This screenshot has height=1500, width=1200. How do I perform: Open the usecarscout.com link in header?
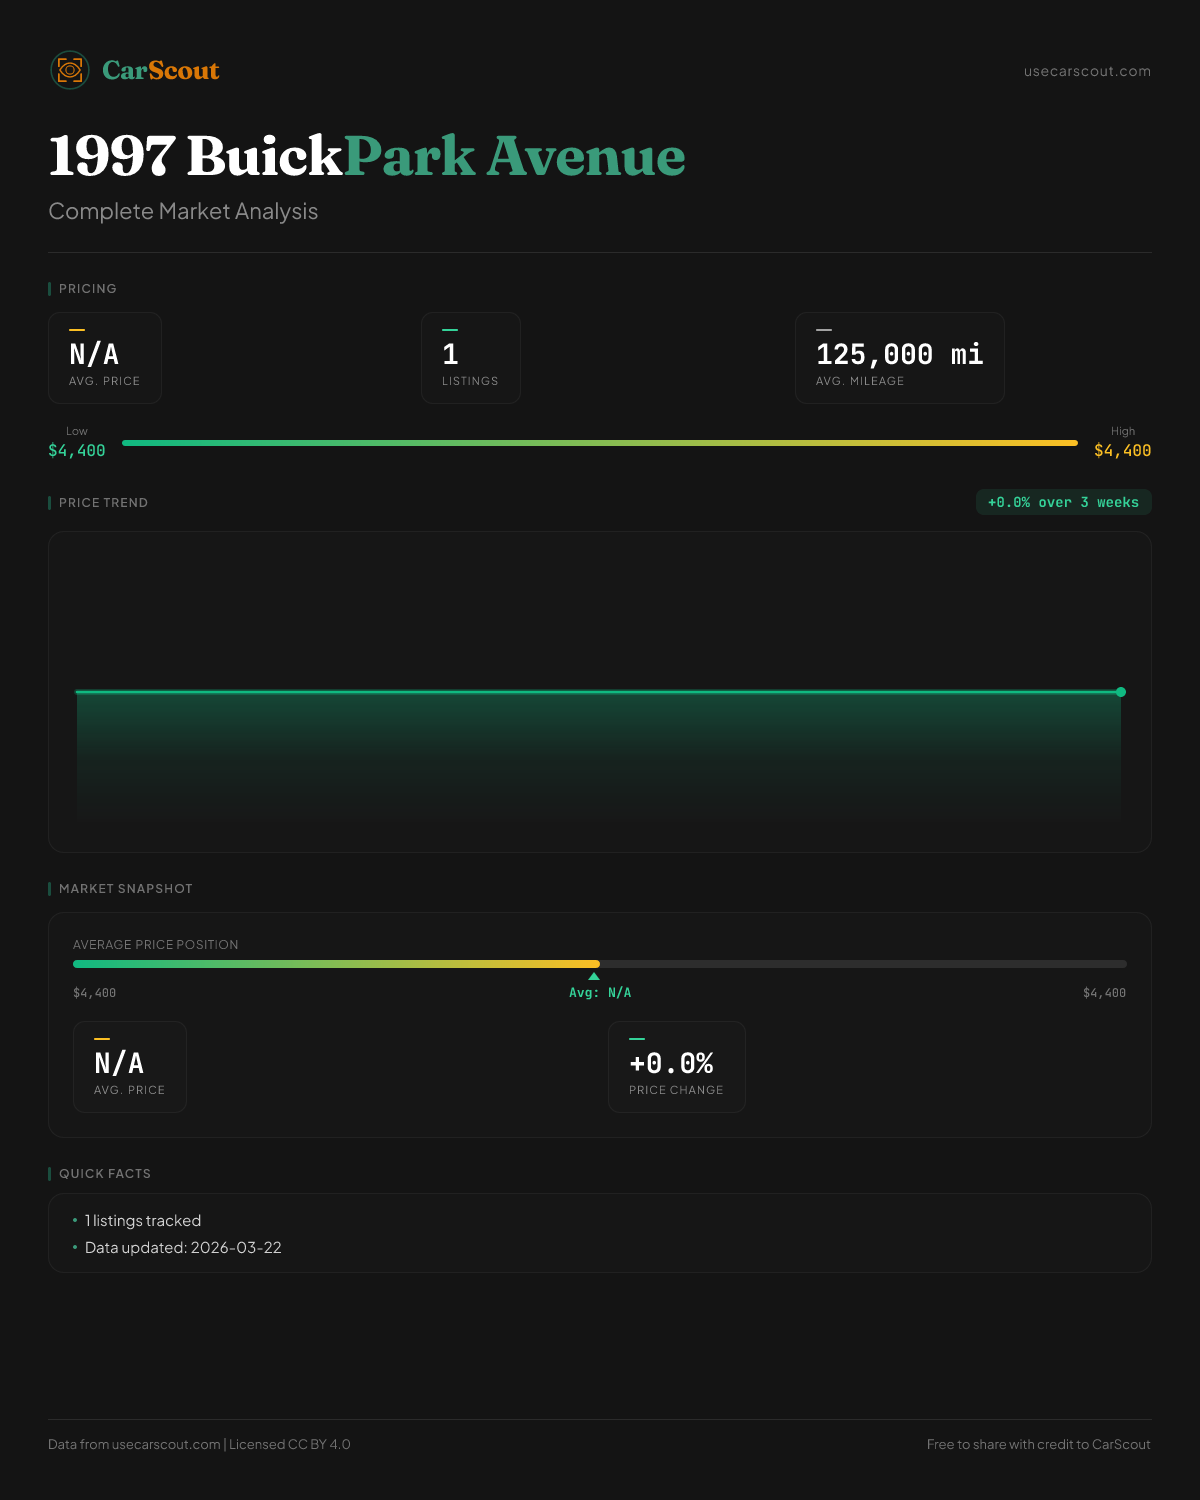tap(1086, 71)
